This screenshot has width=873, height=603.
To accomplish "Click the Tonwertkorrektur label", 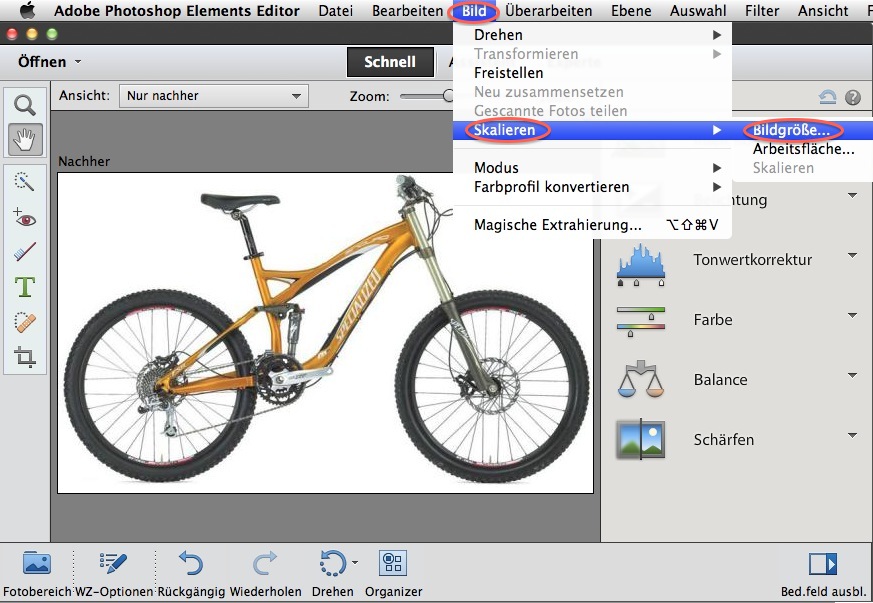I will 753,260.
